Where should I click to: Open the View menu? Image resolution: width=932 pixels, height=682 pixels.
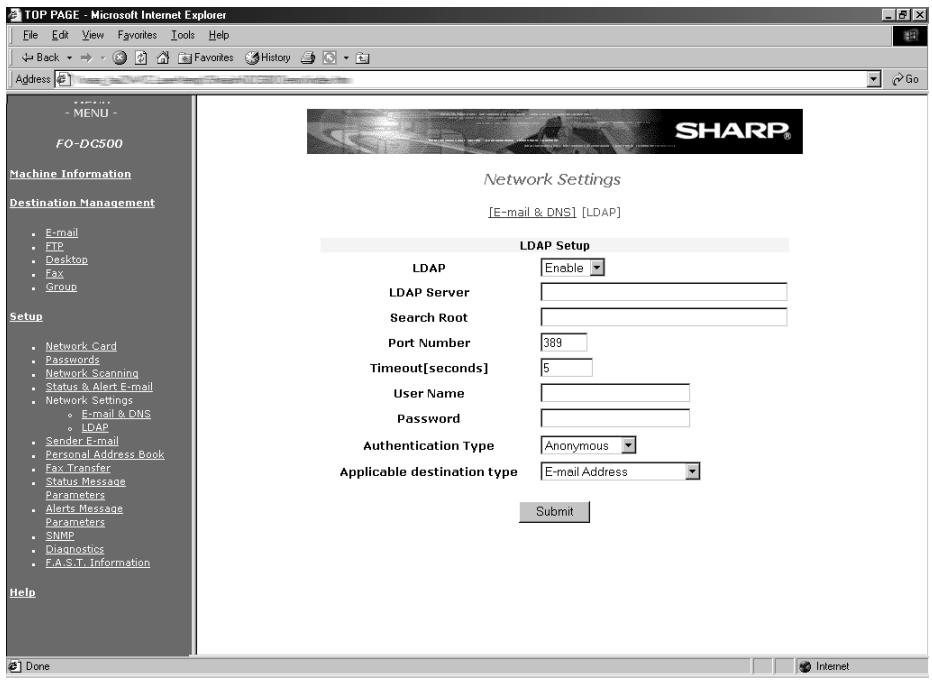pyautogui.click(x=93, y=35)
